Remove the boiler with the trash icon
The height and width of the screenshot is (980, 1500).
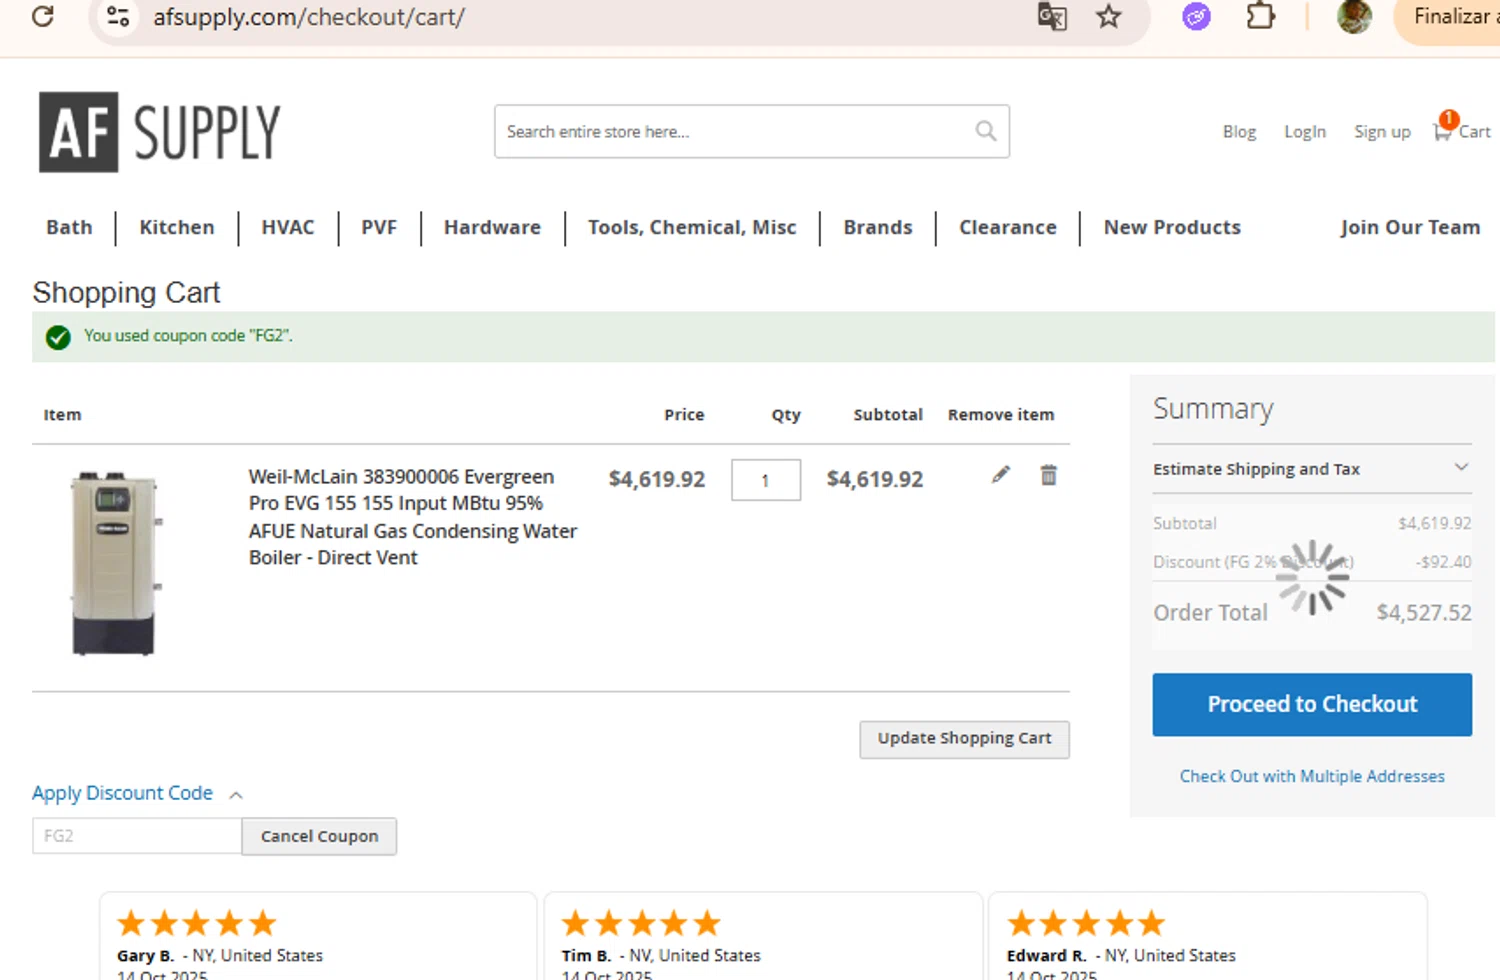coord(1048,475)
